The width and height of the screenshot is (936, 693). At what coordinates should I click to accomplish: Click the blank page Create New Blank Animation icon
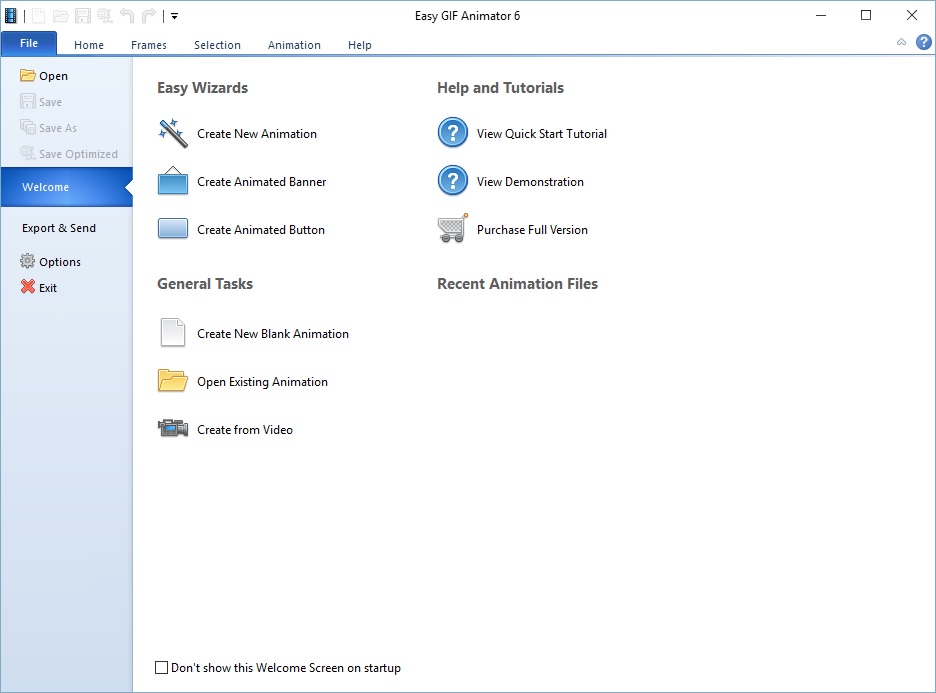173,332
